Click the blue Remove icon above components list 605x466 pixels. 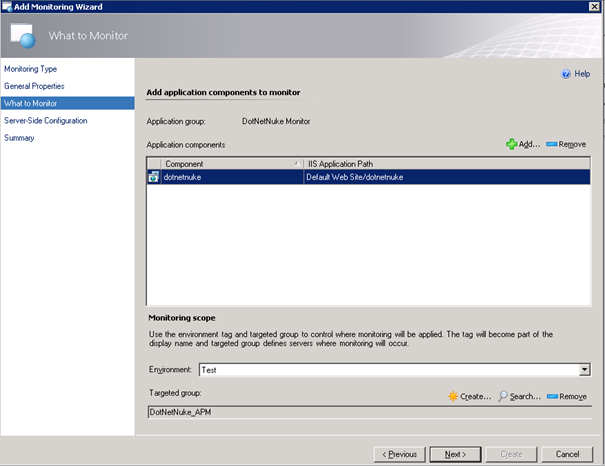(x=552, y=144)
